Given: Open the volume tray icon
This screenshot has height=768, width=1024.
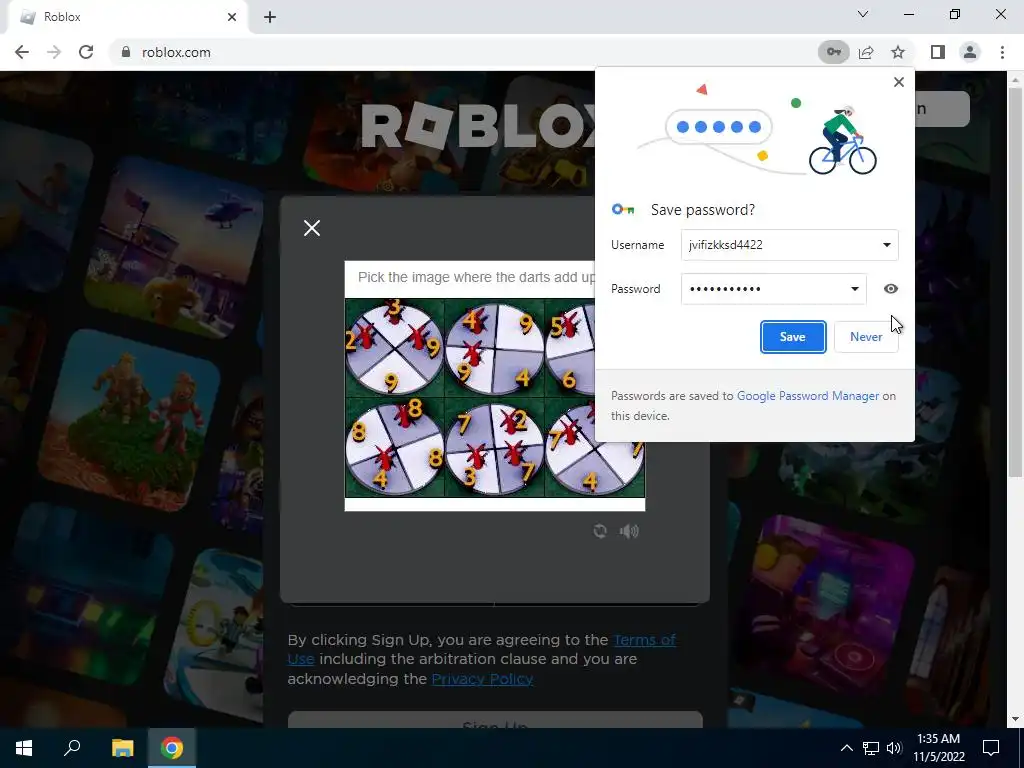Looking at the screenshot, I should tap(894, 748).
